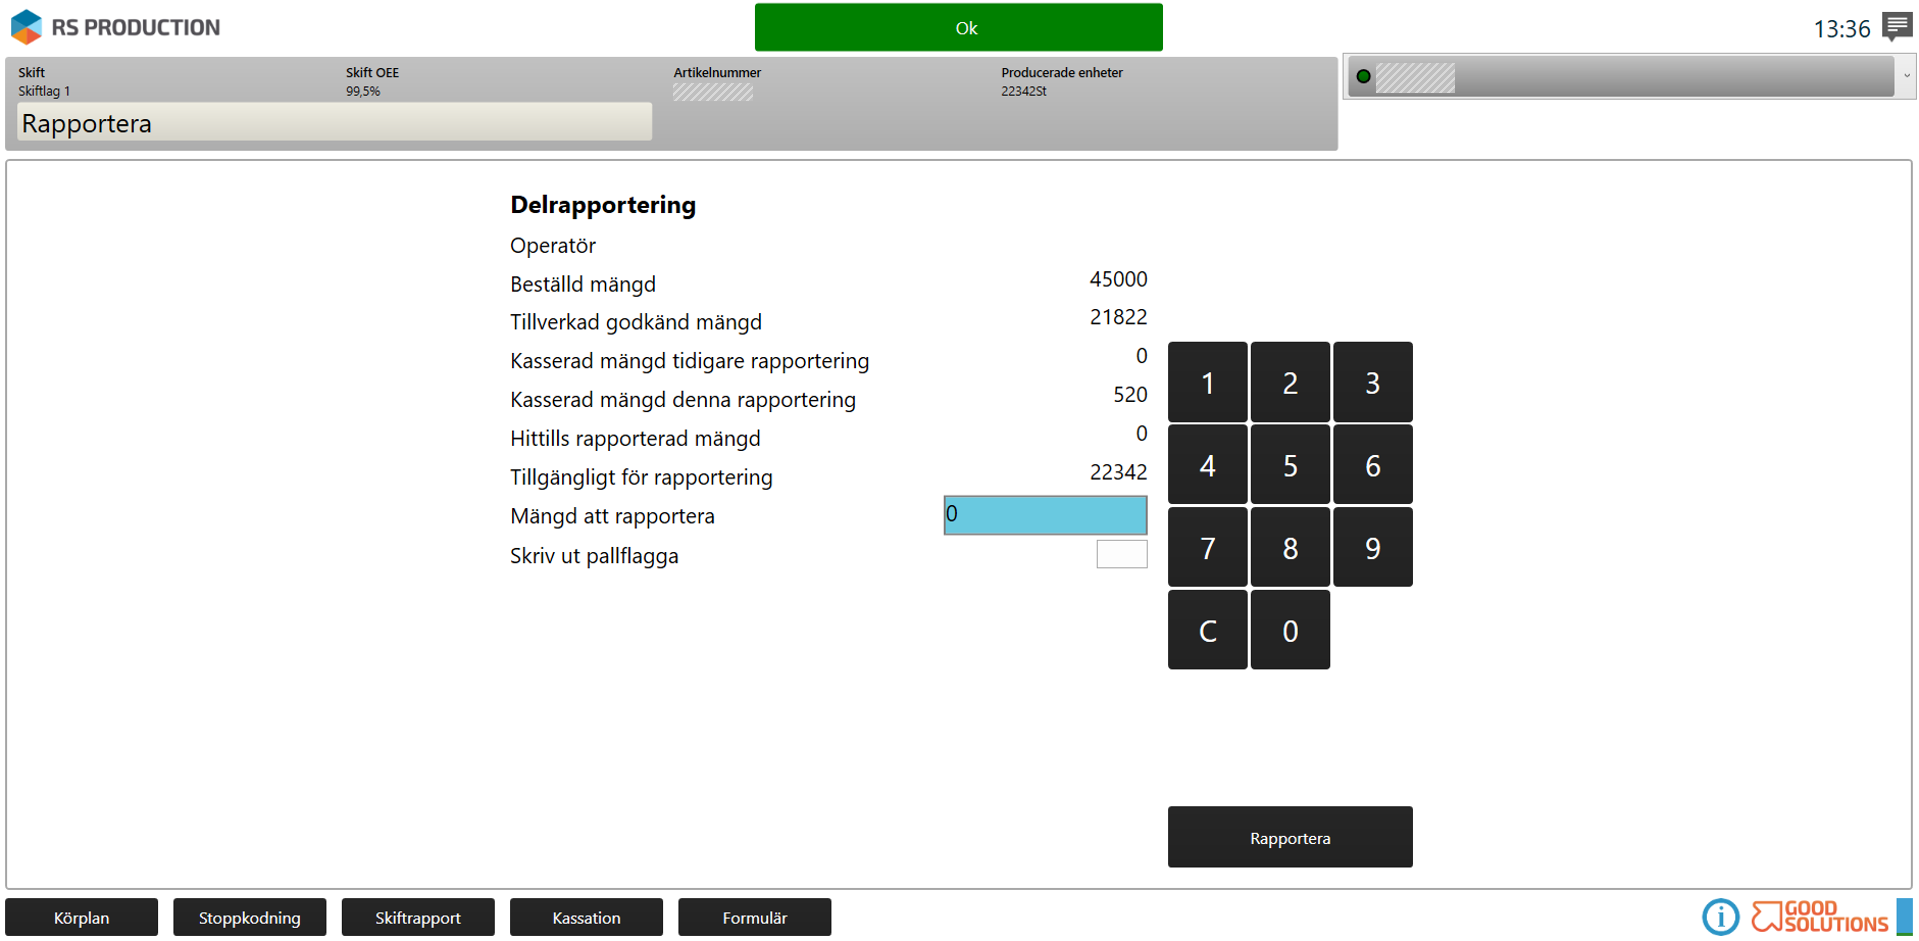This screenshot has height=941, width=1919.
Task: Open the messages chat icon
Action: point(1896,26)
